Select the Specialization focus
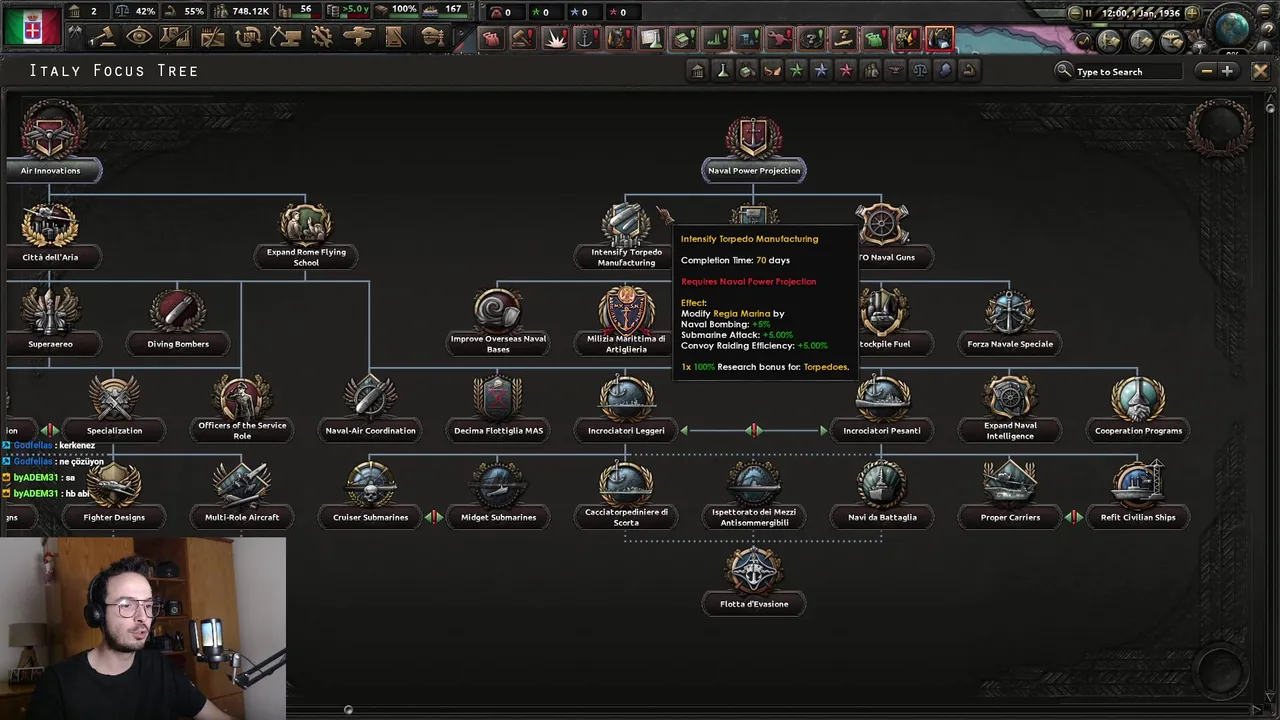1280x720 pixels. 114,410
